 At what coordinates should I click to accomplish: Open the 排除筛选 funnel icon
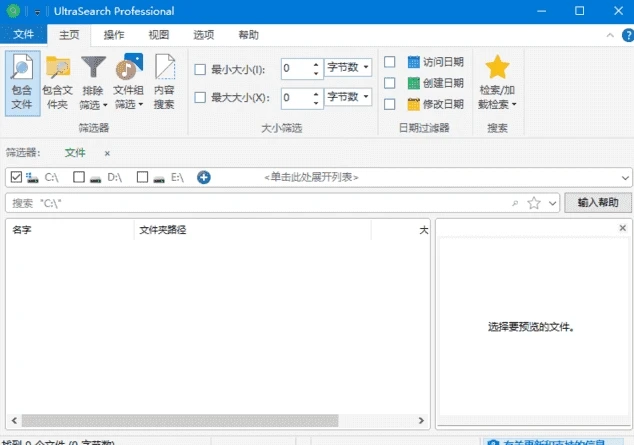(93, 67)
